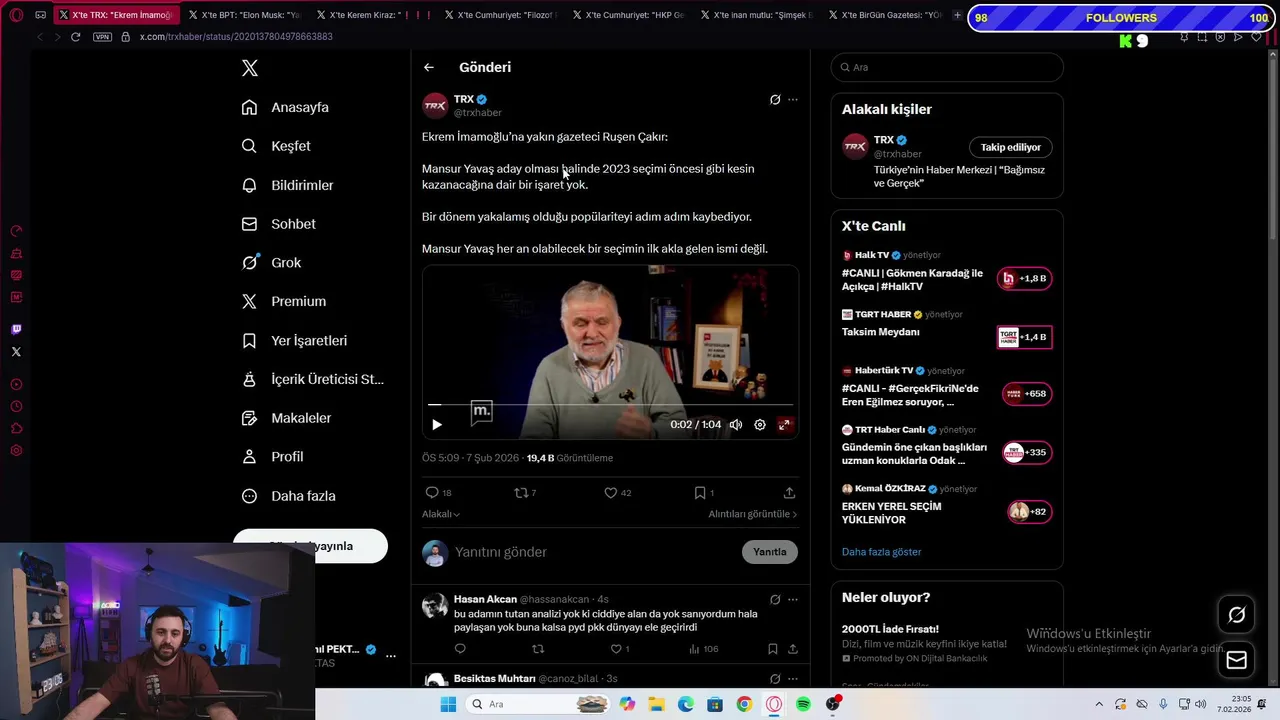Open Sohbet messages
The image size is (1280, 720).
[278, 224]
